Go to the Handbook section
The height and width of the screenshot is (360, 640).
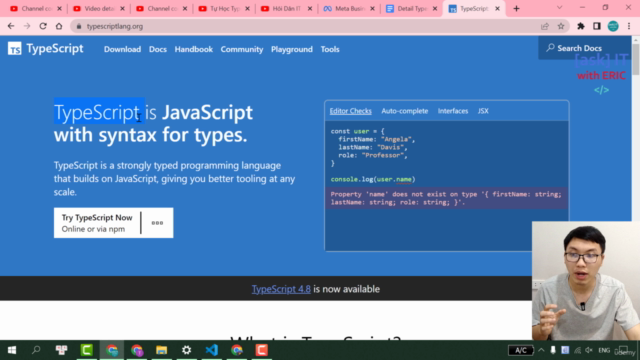pos(193,49)
